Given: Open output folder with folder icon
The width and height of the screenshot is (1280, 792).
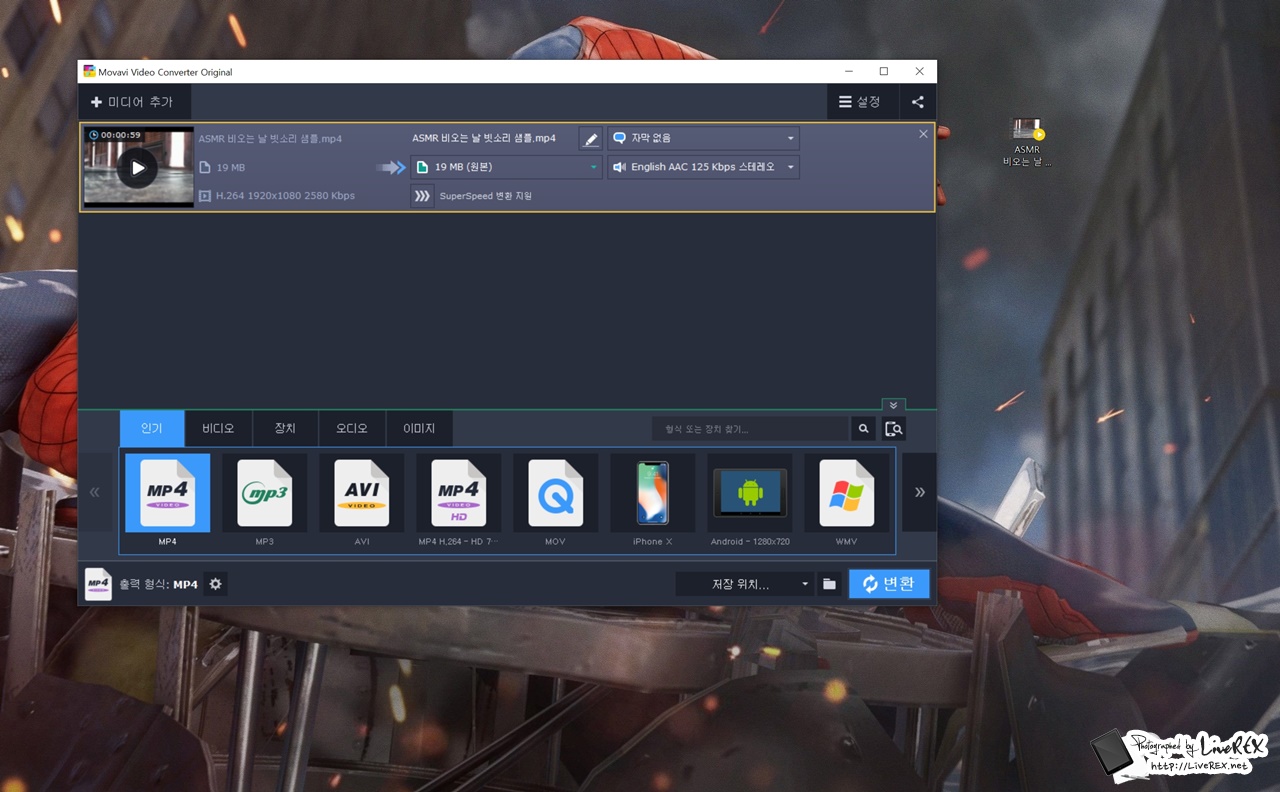Looking at the screenshot, I should 829,584.
